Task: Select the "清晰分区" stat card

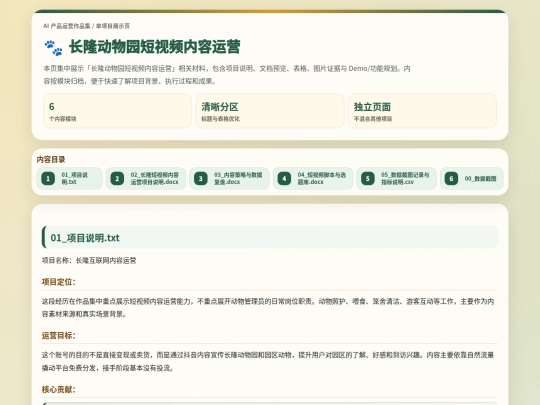Action: 270,111
